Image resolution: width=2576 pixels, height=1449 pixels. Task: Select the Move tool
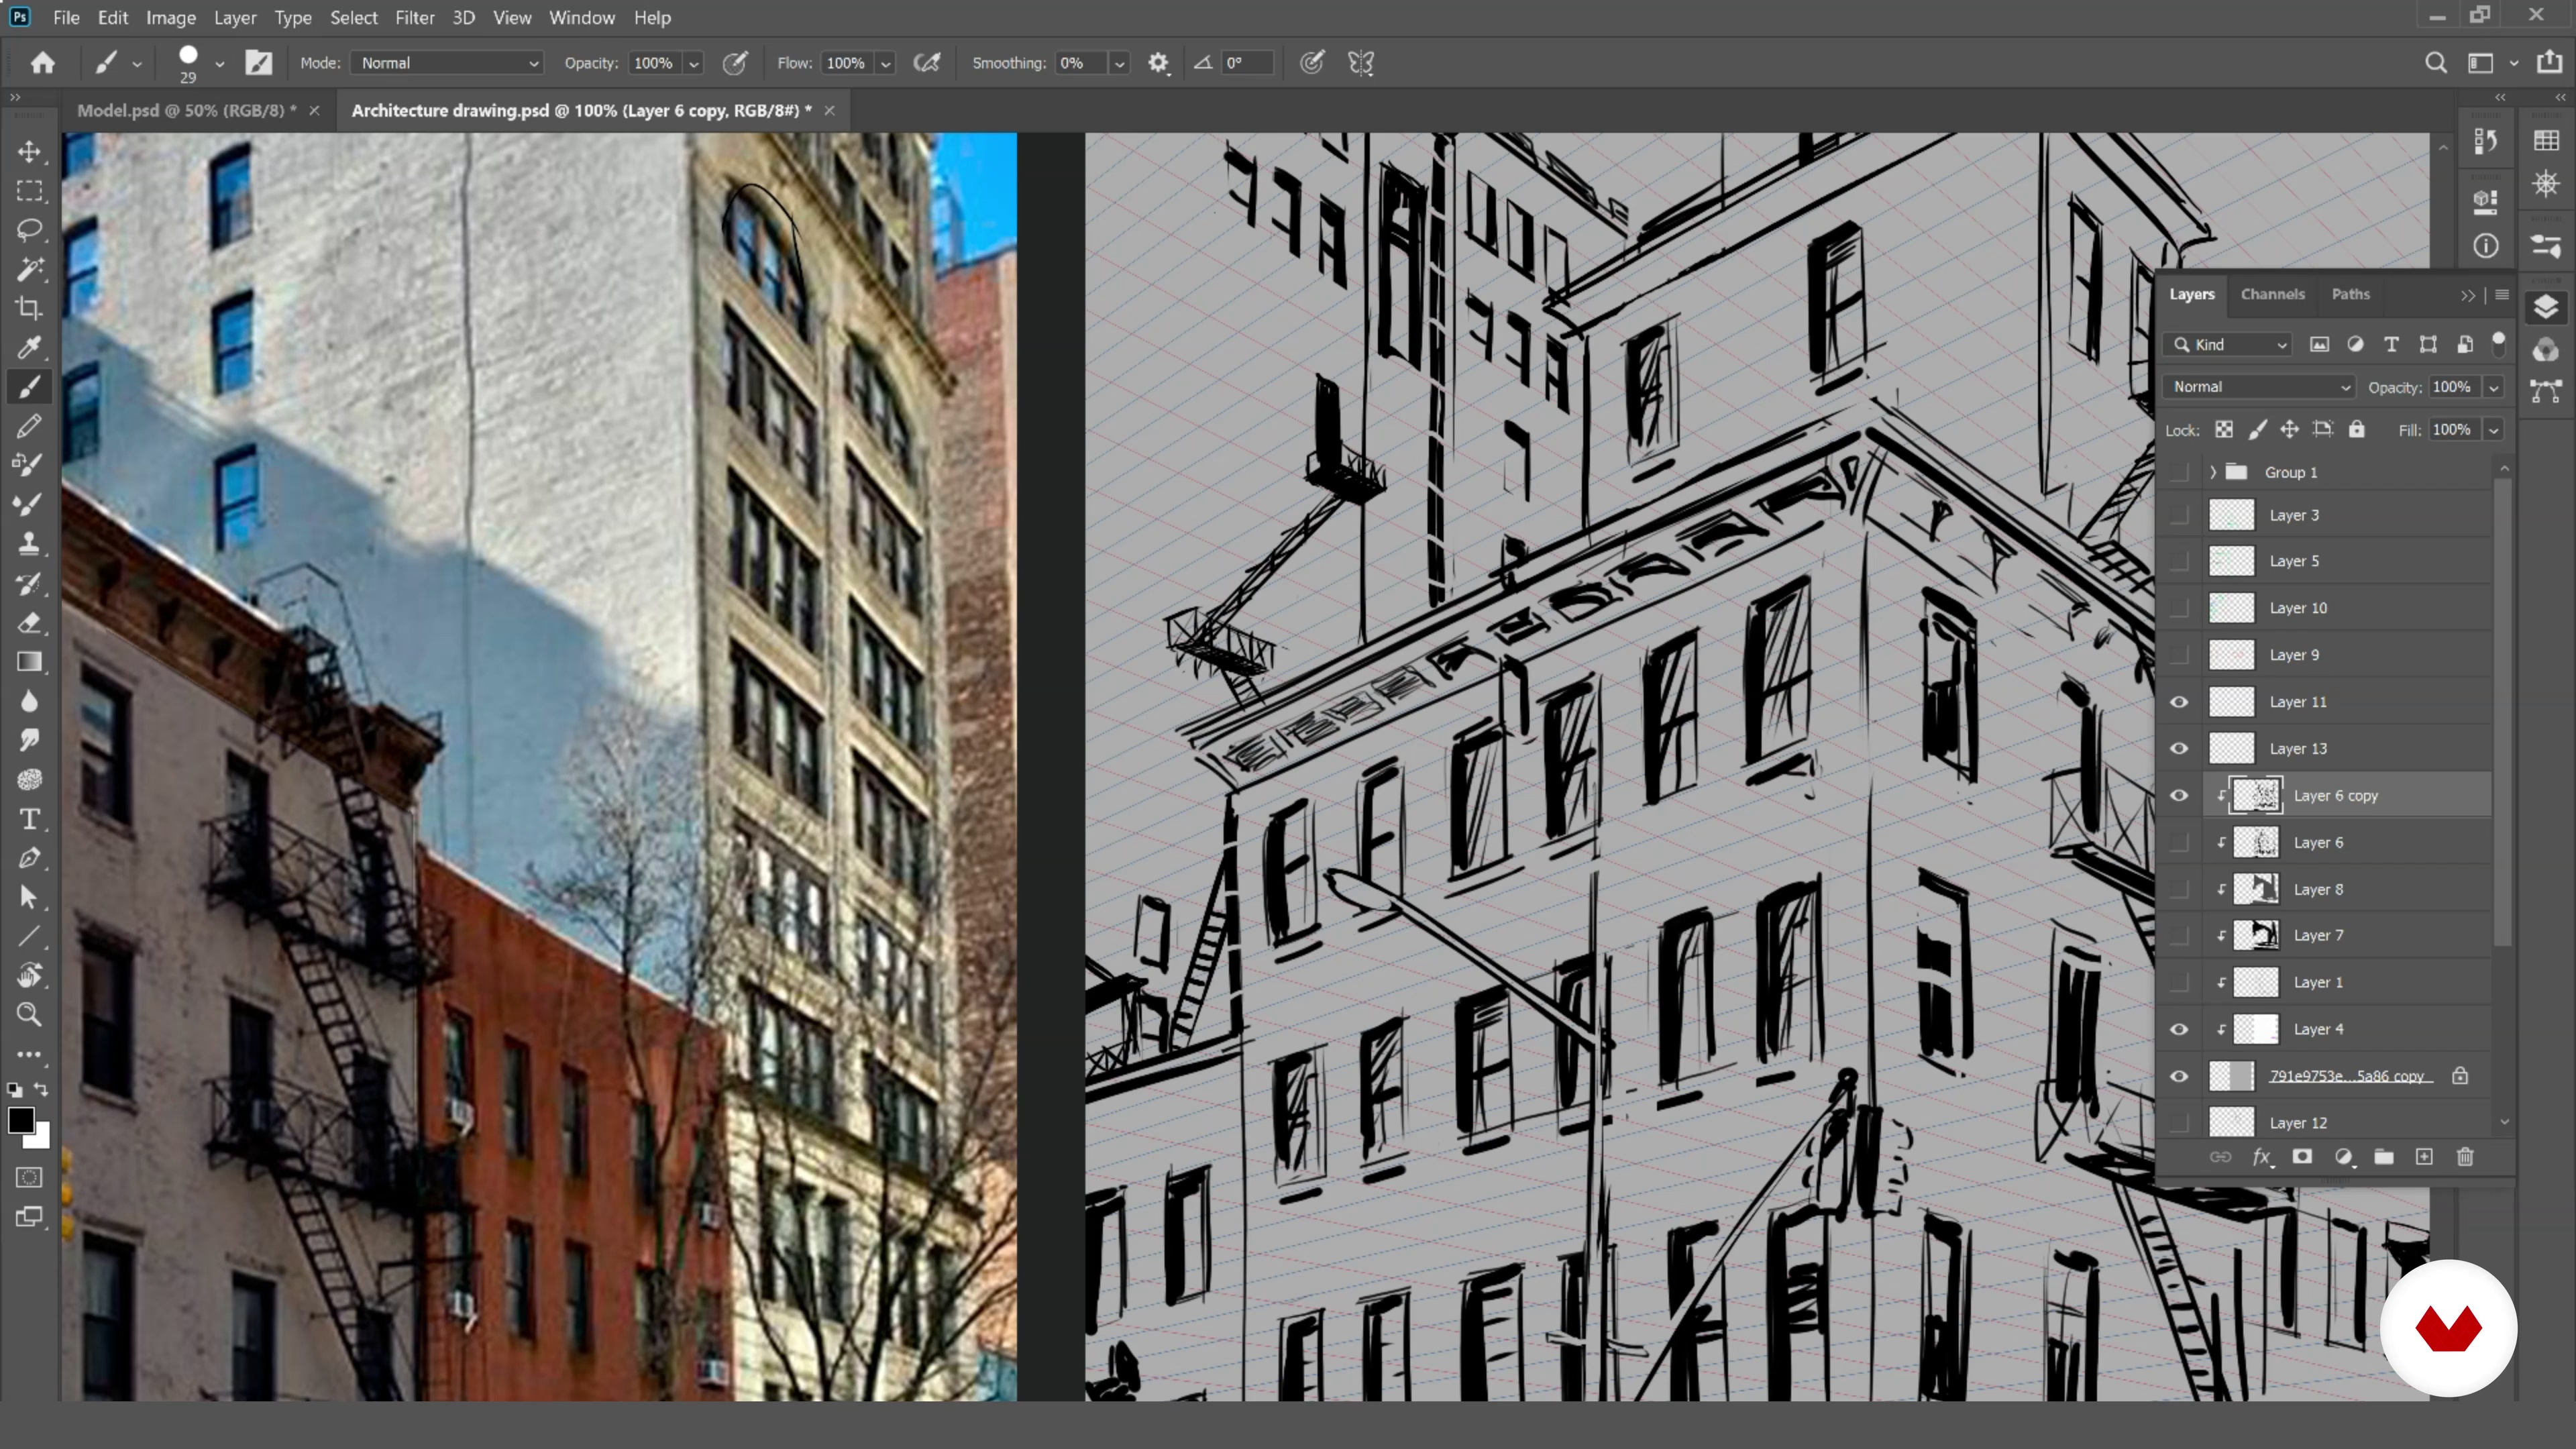pyautogui.click(x=29, y=151)
